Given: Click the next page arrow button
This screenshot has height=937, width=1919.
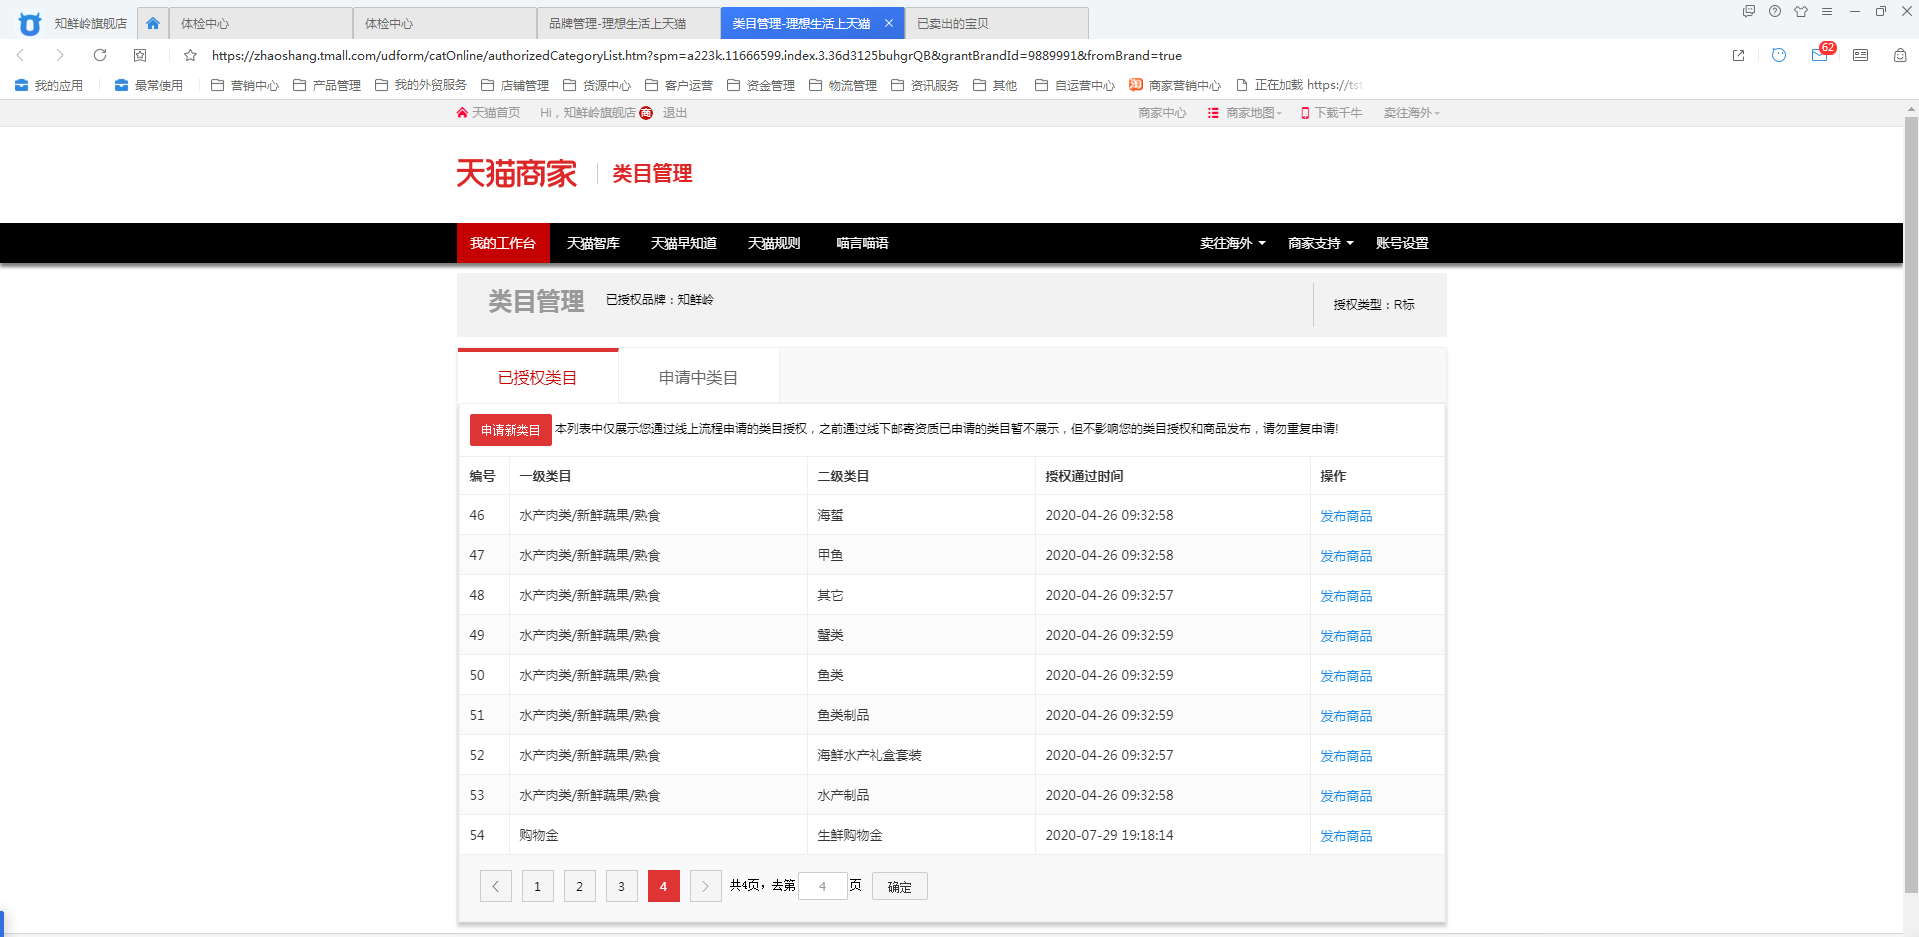Looking at the screenshot, I should [x=706, y=886].
